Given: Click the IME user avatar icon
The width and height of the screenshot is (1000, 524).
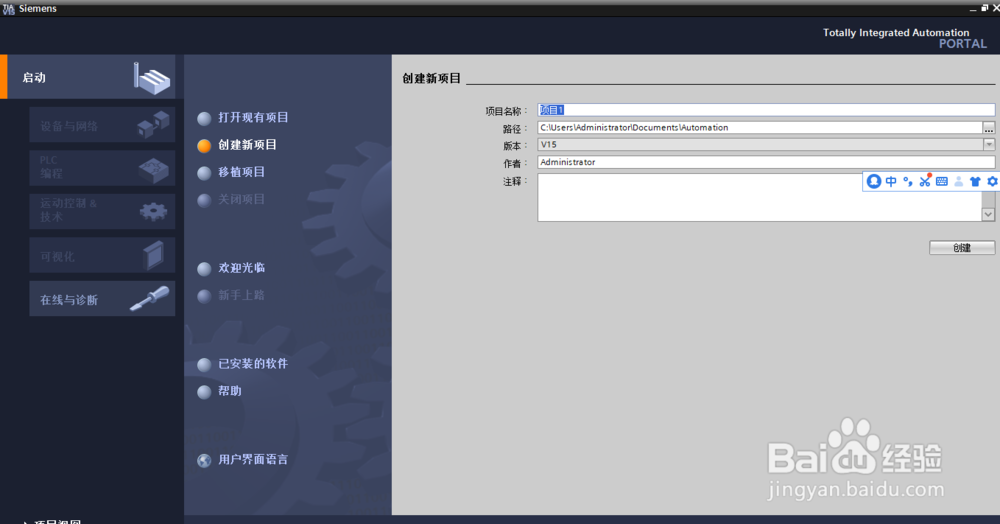Looking at the screenshot, I should click(874, 181).
